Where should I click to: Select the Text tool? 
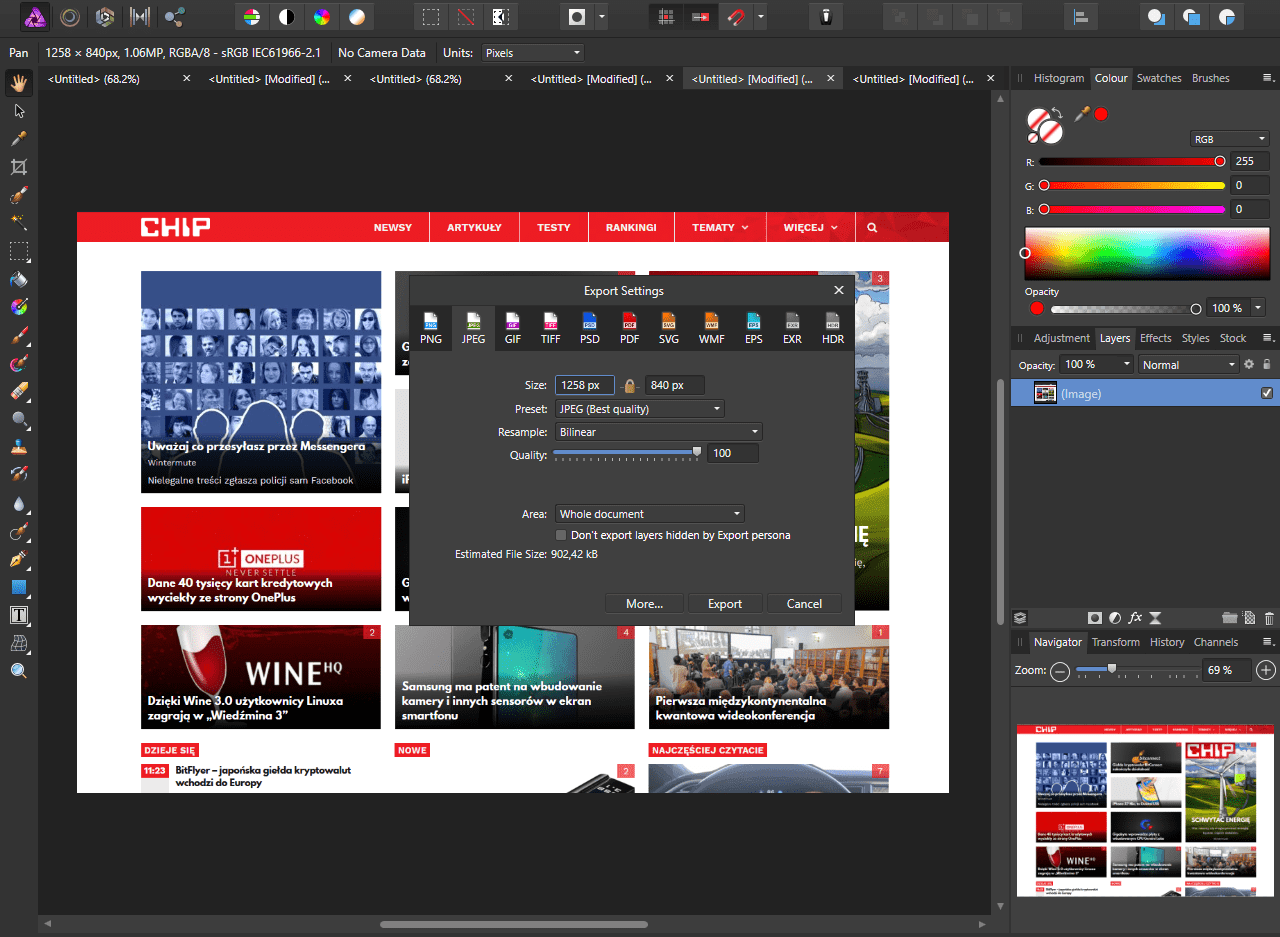pyautogui.click(x=18, y=615)
